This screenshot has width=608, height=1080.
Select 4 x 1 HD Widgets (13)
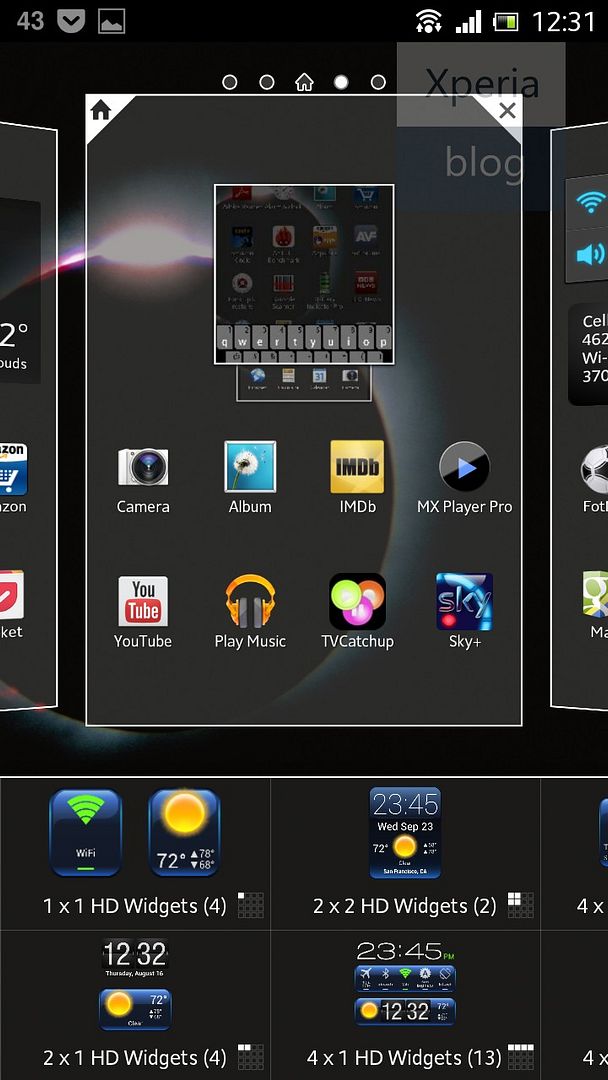405,1057
